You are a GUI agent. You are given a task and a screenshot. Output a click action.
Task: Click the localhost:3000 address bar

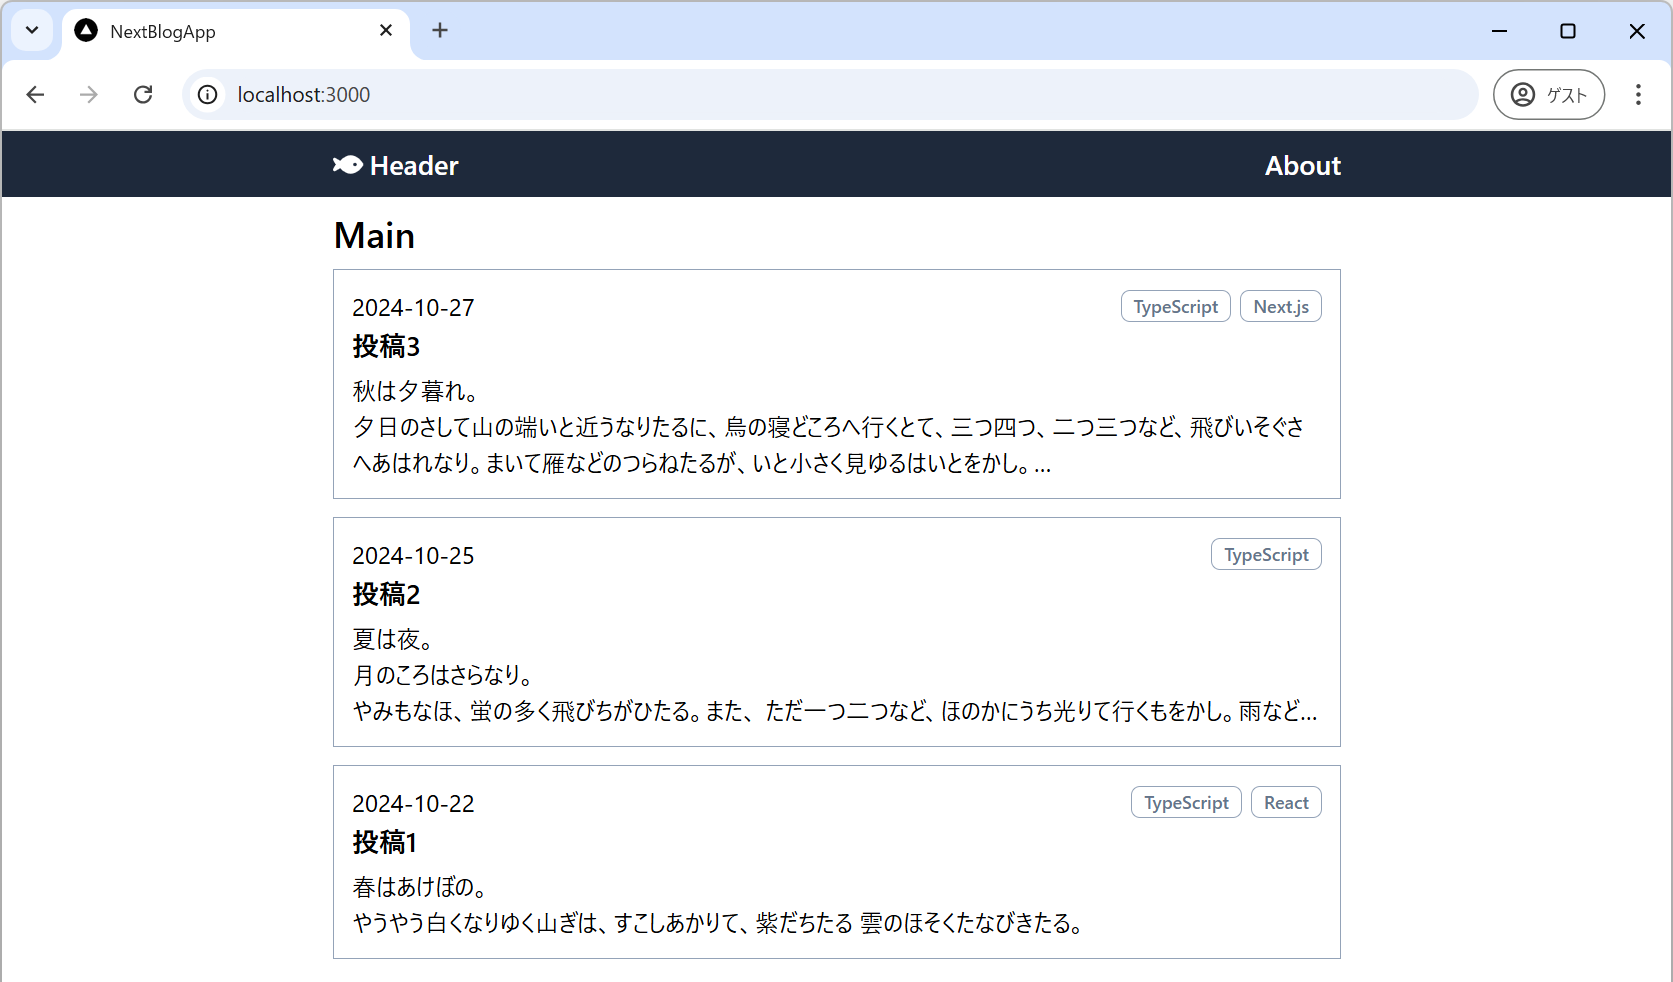(800, 94)
